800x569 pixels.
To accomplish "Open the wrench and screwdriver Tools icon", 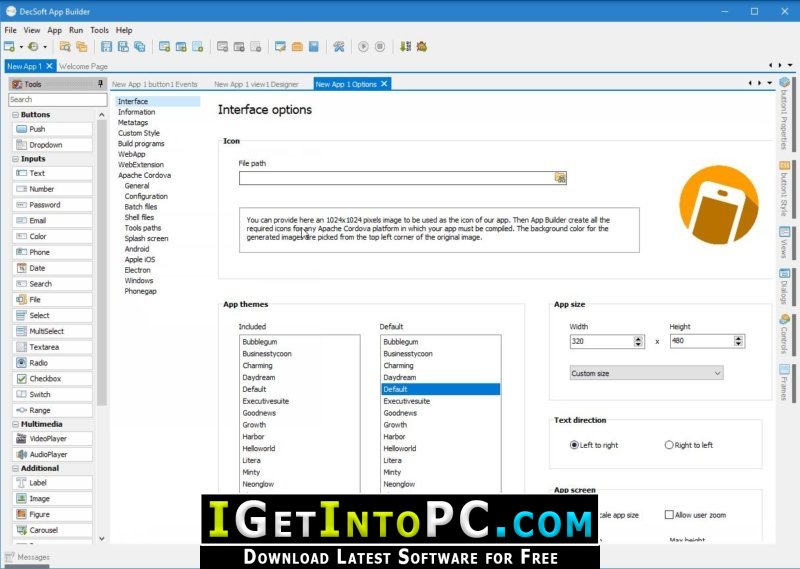I will [x=339, y=46].
